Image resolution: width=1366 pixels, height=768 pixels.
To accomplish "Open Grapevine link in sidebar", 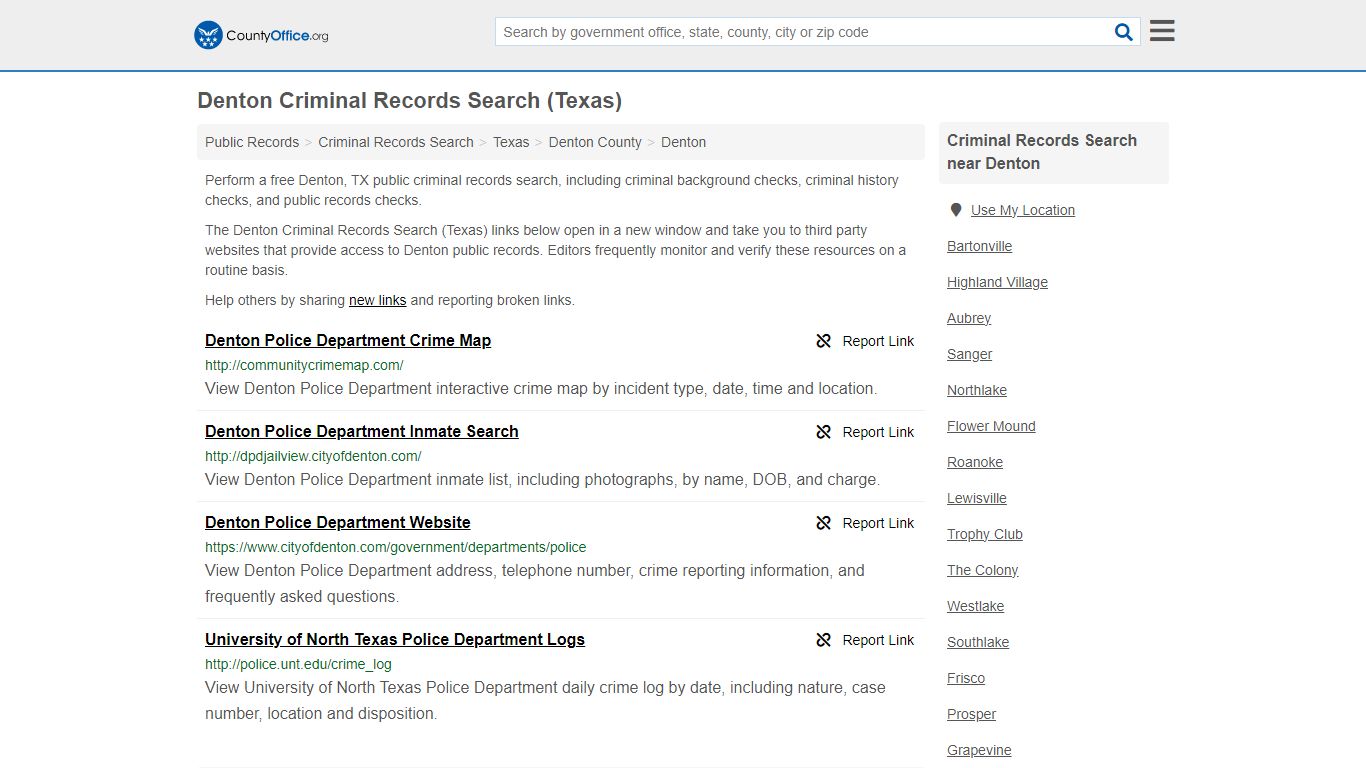I will 980,750.
